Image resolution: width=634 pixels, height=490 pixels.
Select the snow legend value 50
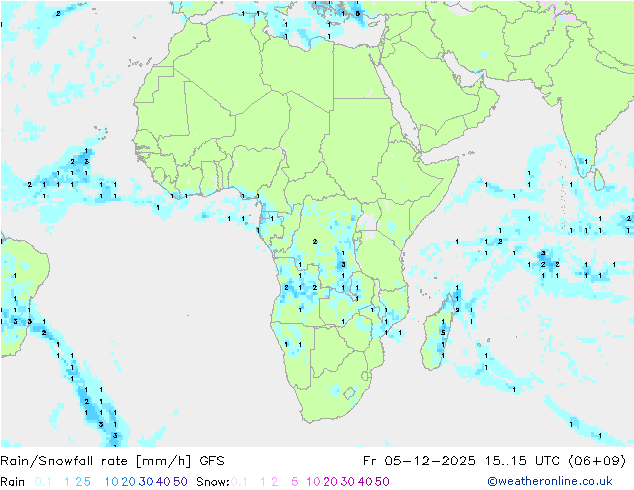382,482
